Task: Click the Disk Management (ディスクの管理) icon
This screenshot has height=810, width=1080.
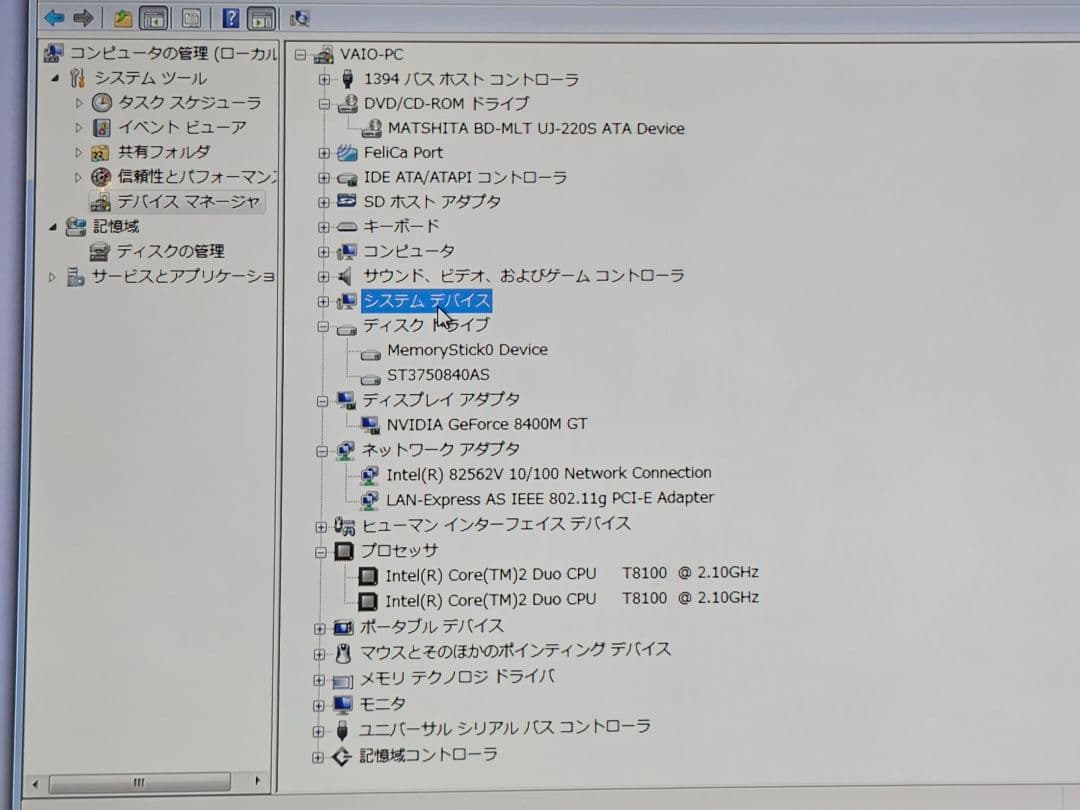Action: [100, 251]
